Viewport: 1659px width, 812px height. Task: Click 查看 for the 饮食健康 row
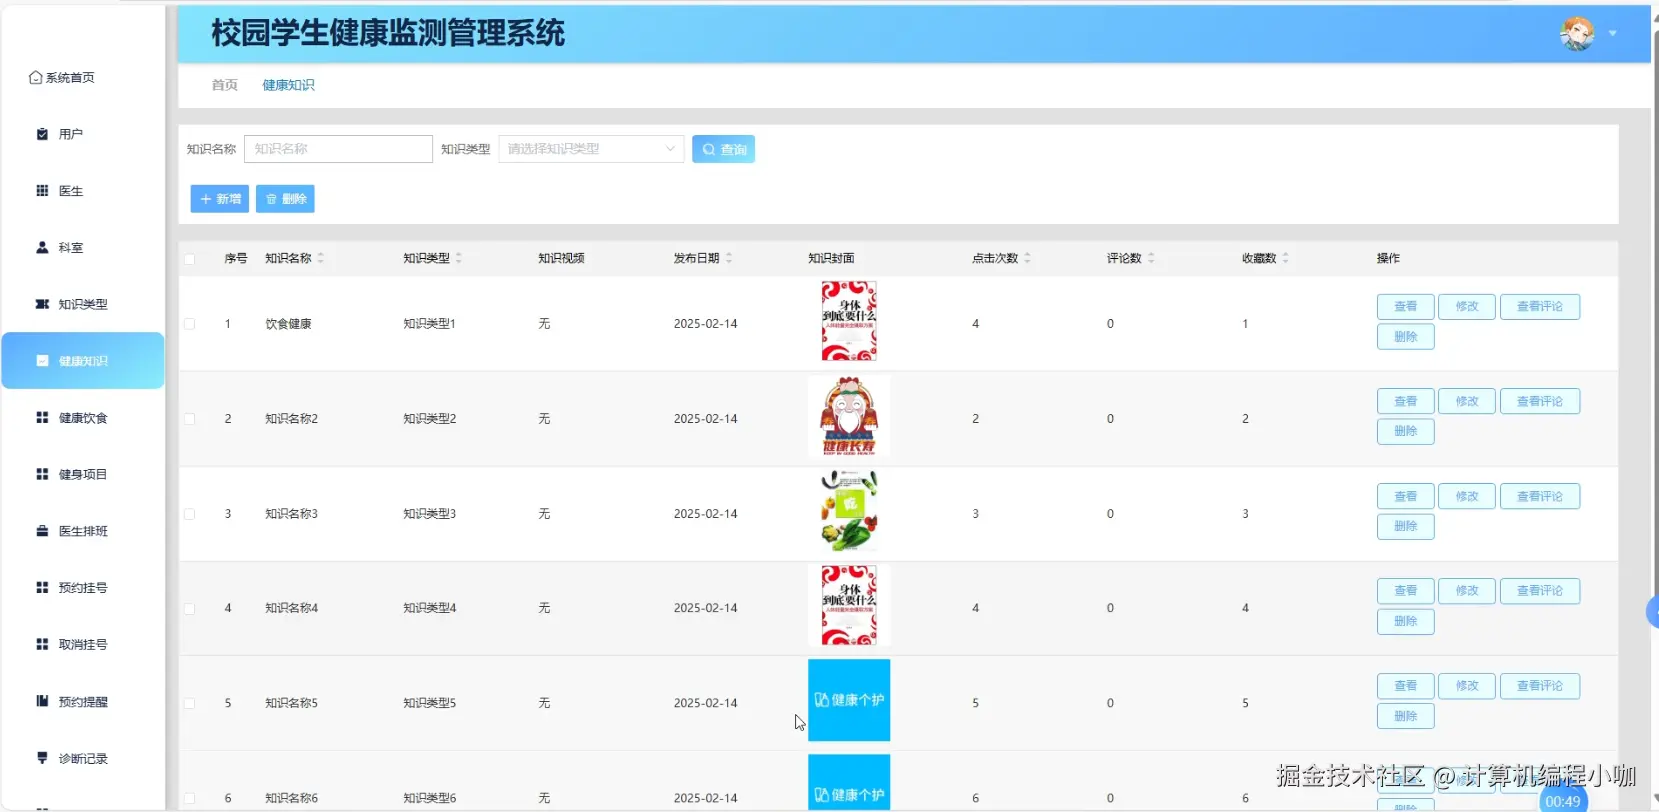coord(1405,307)
